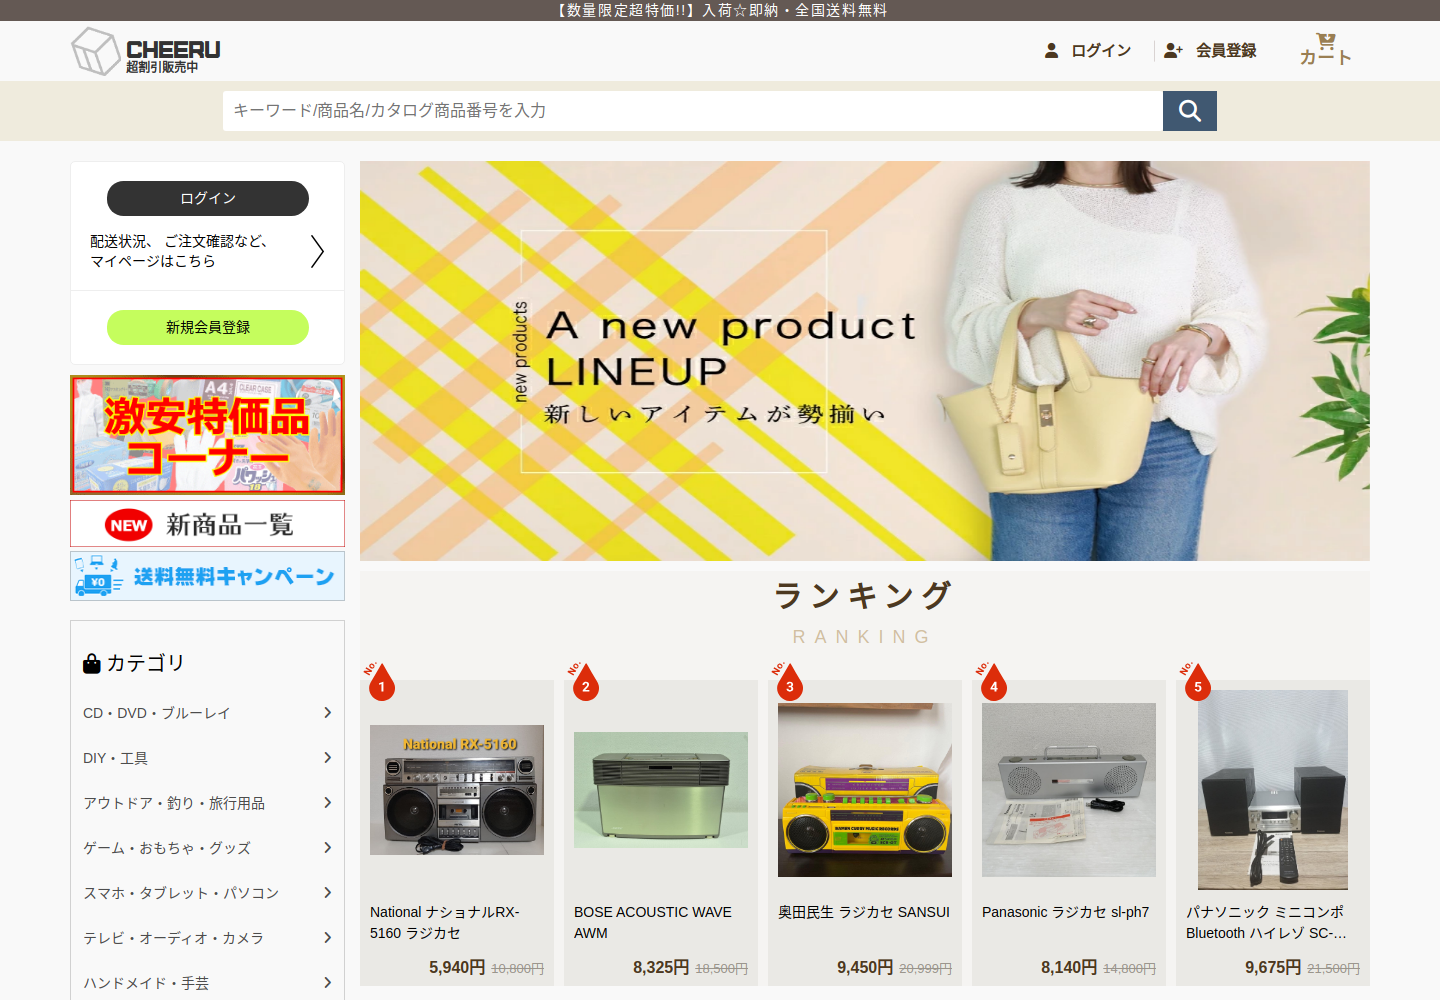Click the category bag icon
This screenshot has width=1440, height=1000.
tap(92, 663)
